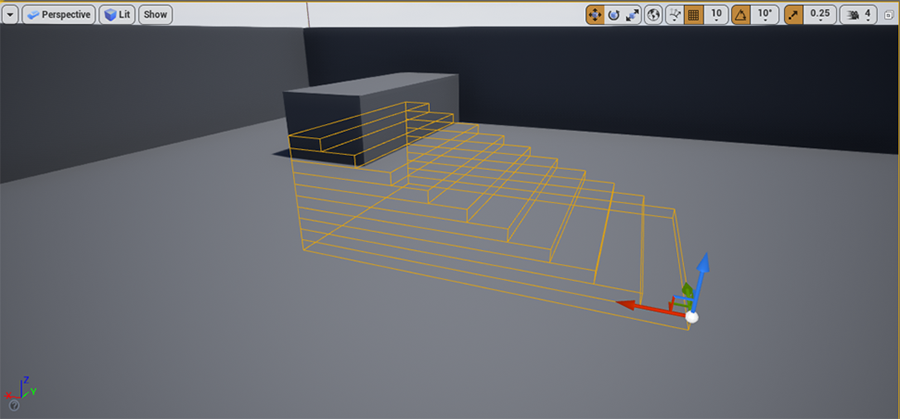Open rotation snap angle dropdown showing 10°
900x419 pixels.
click(x=765, y=15)
